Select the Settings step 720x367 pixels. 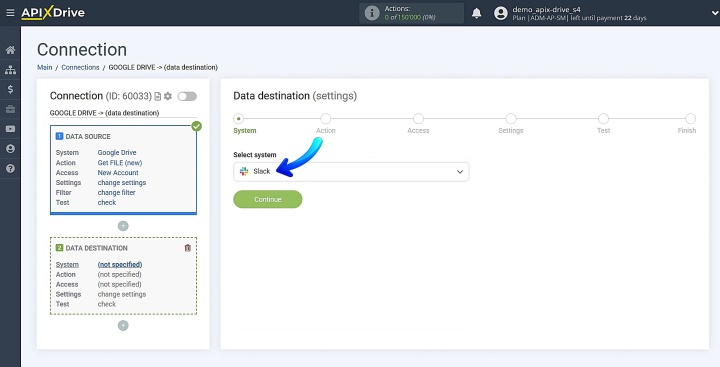pyautogui.click(x=511, y=119)
